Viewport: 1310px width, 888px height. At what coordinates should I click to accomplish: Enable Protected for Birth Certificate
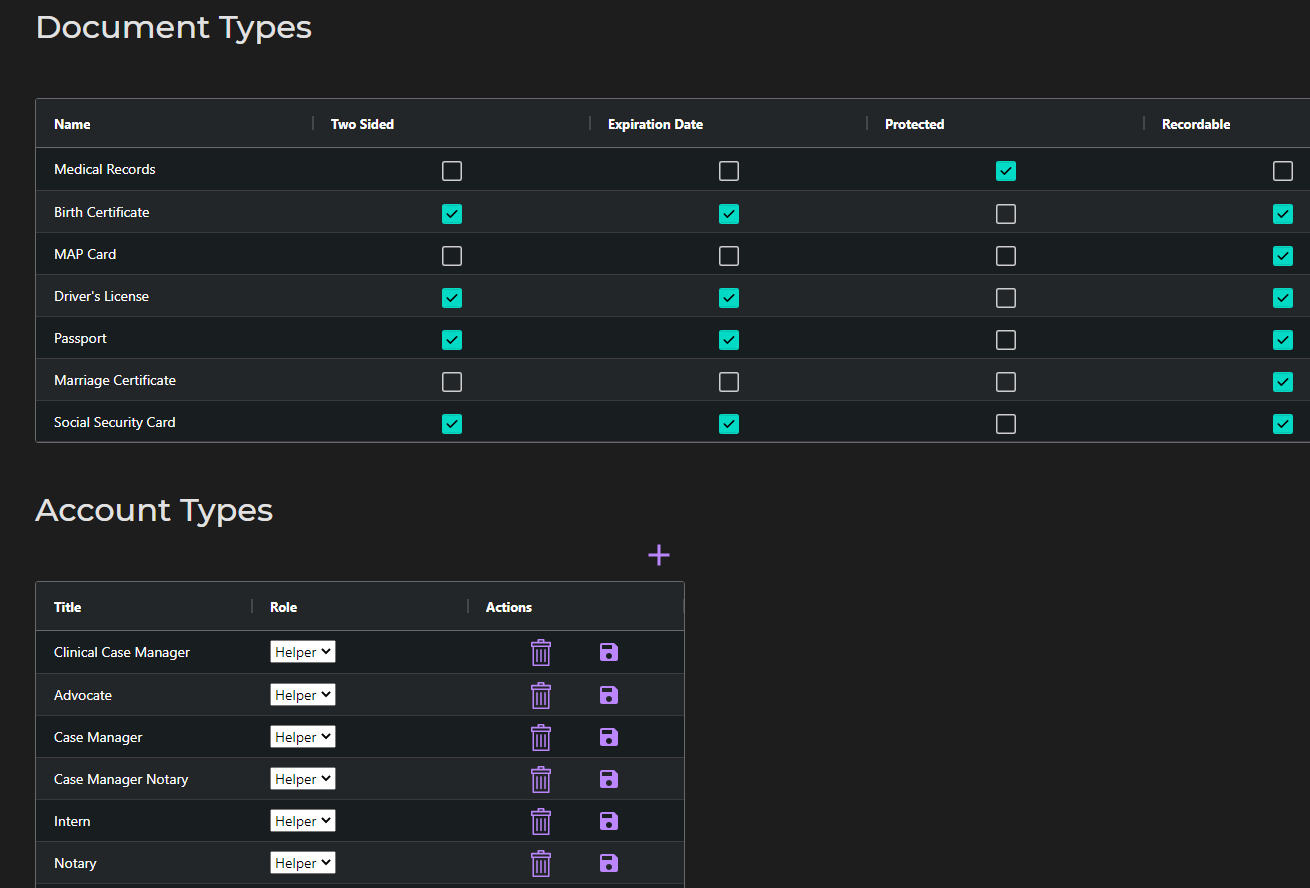point(1006,213)
